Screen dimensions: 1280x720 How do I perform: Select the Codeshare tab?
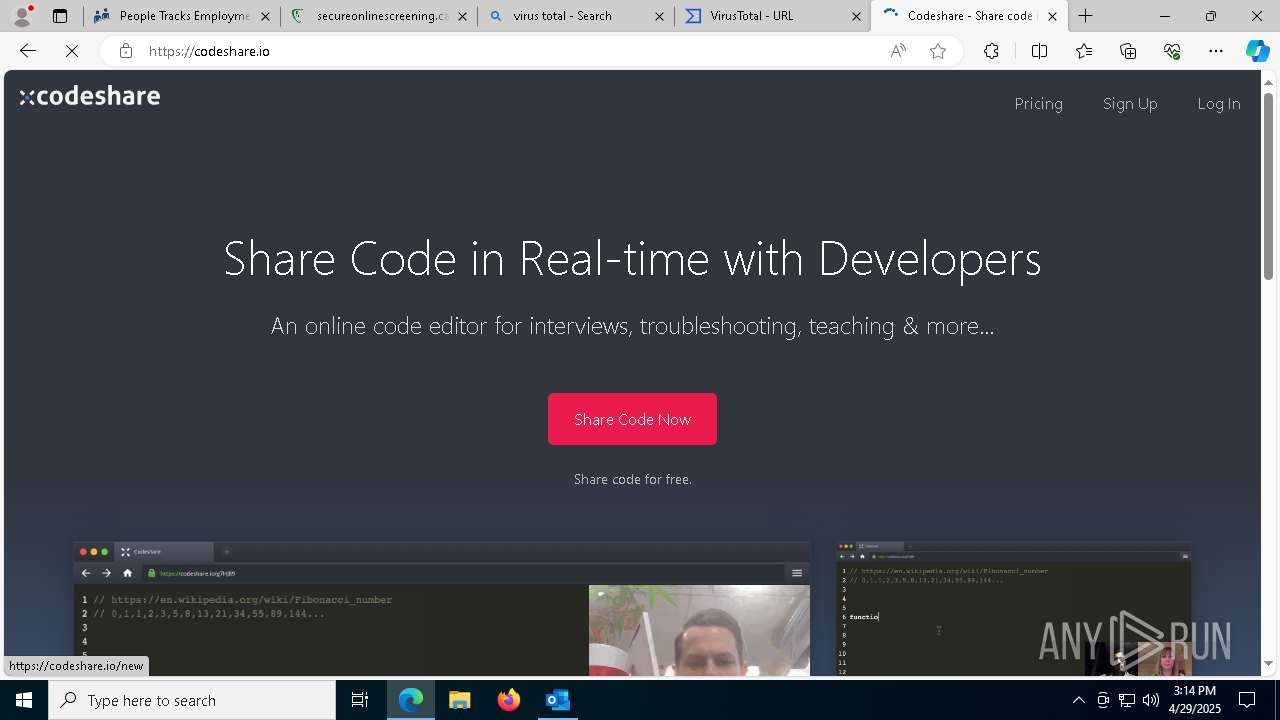tap(968, 16)
